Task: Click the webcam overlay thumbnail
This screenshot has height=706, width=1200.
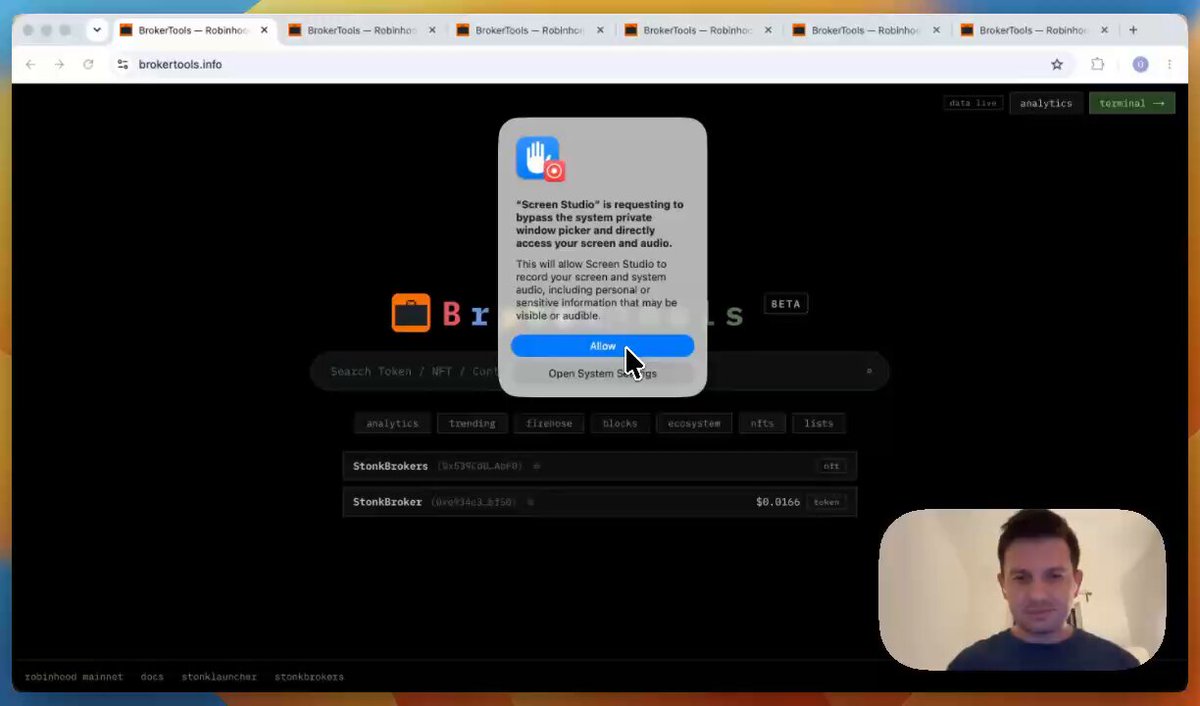Action: [1022, 589]
